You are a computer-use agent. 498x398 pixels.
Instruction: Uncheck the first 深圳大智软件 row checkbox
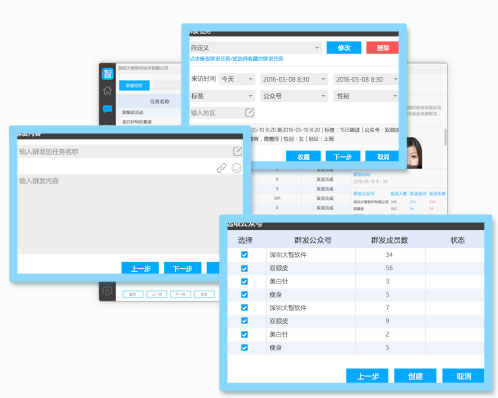[x=244, y=255]
